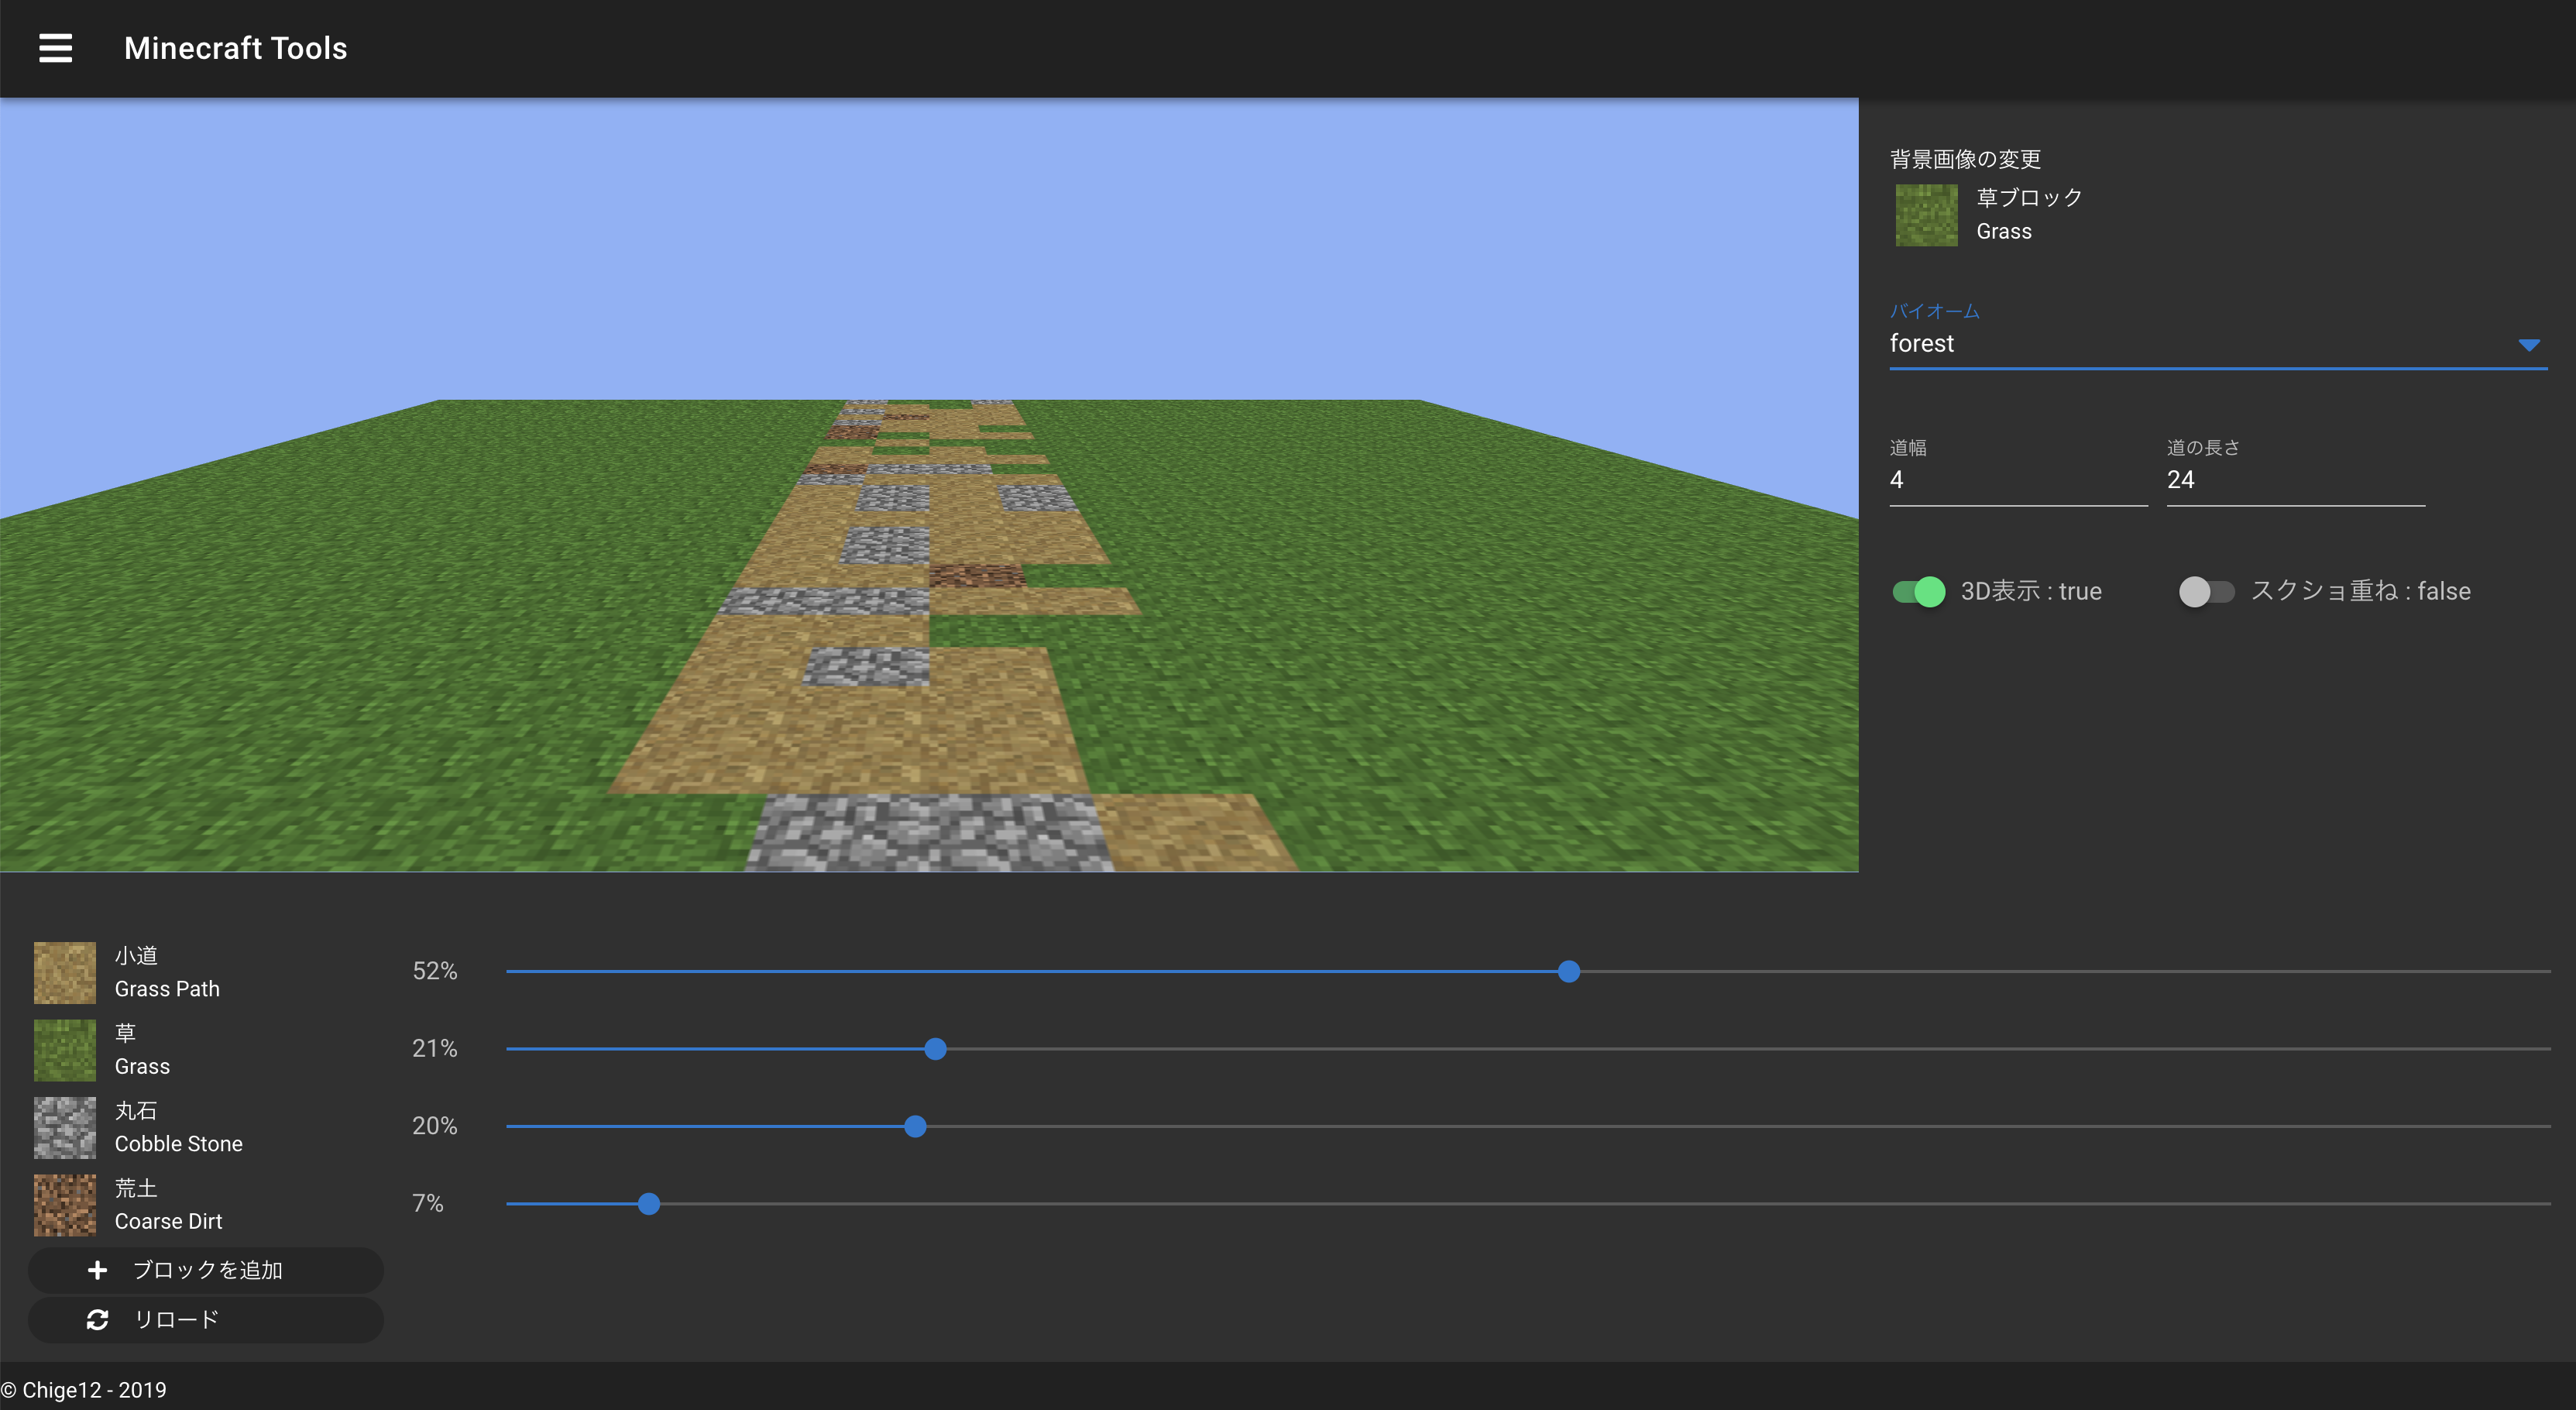Click the 草ブロック Grass label
The height and width of the screenshot is (1410, 2576).
[x=2029, y=215]
